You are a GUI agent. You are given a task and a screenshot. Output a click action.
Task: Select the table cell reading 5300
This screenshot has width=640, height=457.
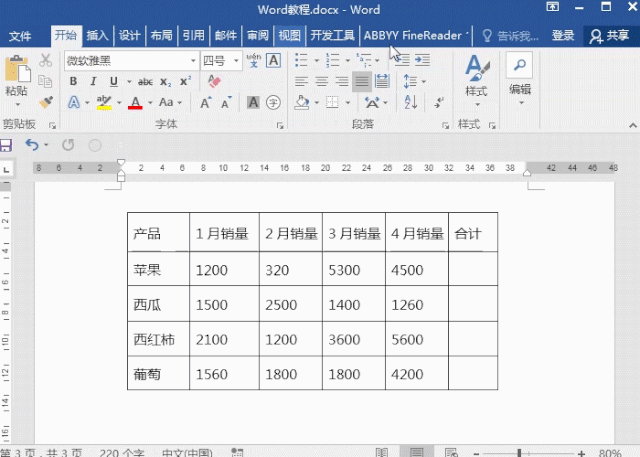coord(353,270)
